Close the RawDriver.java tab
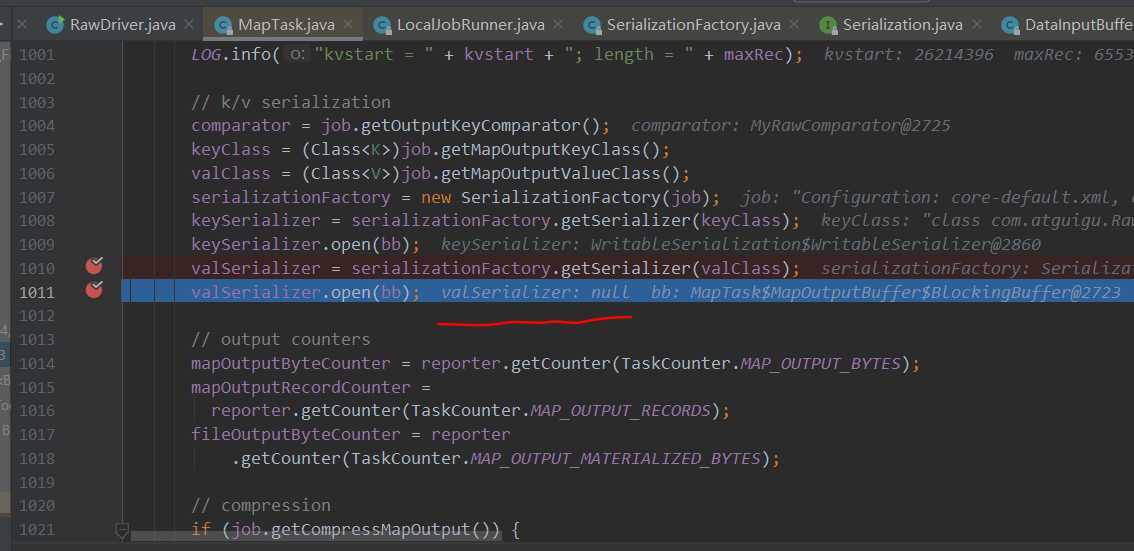This screenshot has height=551, width=1134. (189, 25)
